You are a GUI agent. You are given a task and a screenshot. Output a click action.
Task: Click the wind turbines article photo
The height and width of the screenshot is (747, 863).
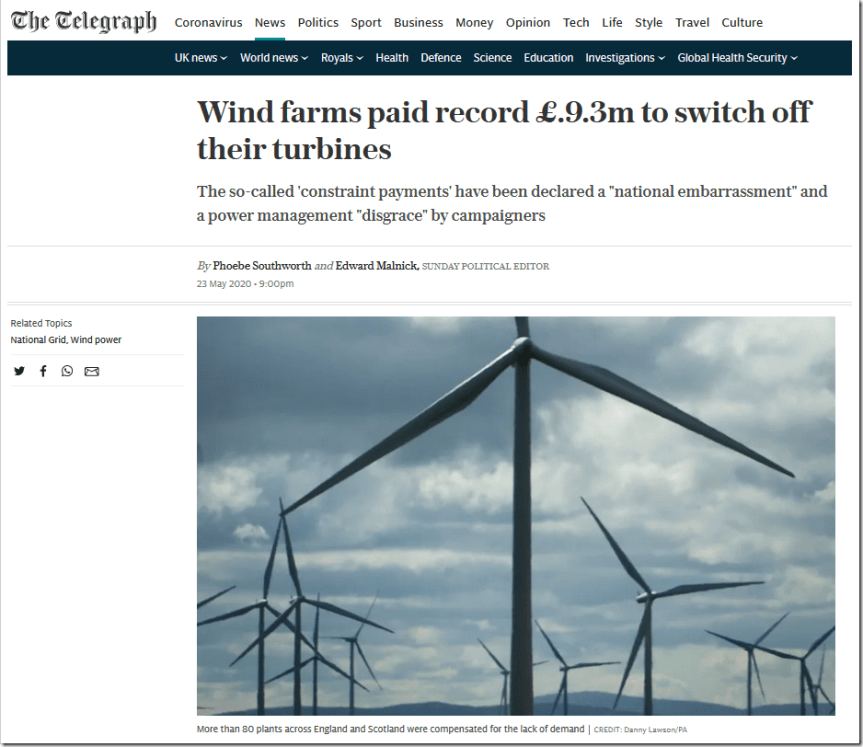click(515, 517)
